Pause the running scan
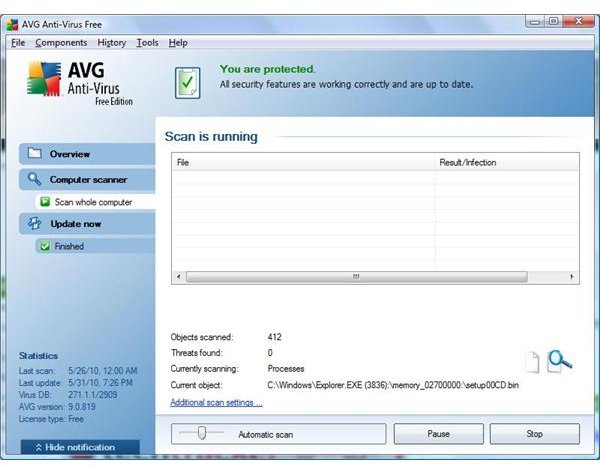Image resolution: width=600 pixels, height=466 pixels. [439, 433]
